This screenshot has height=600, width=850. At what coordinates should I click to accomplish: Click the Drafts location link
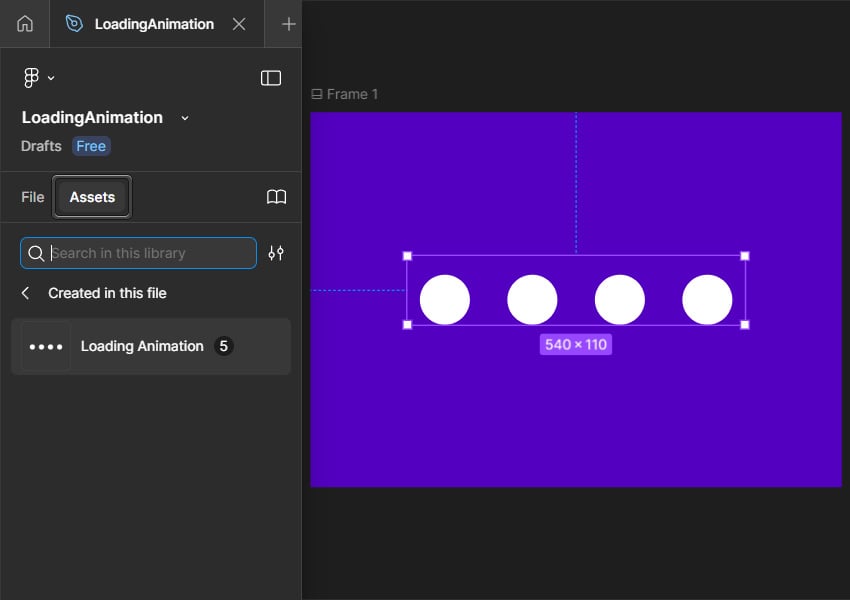41,146
